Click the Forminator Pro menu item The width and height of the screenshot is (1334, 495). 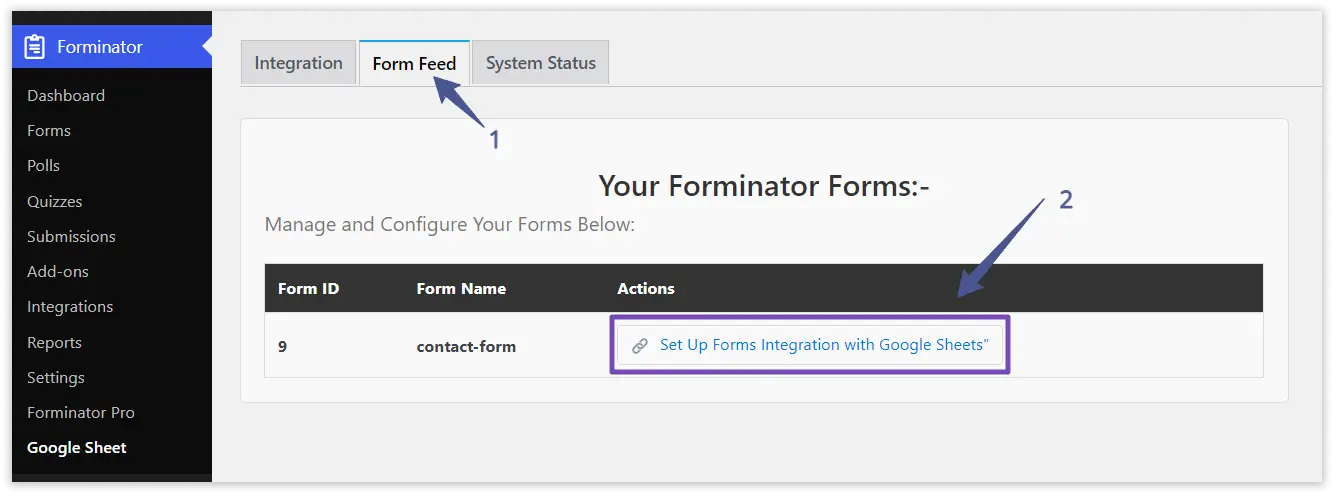(81, 413)
